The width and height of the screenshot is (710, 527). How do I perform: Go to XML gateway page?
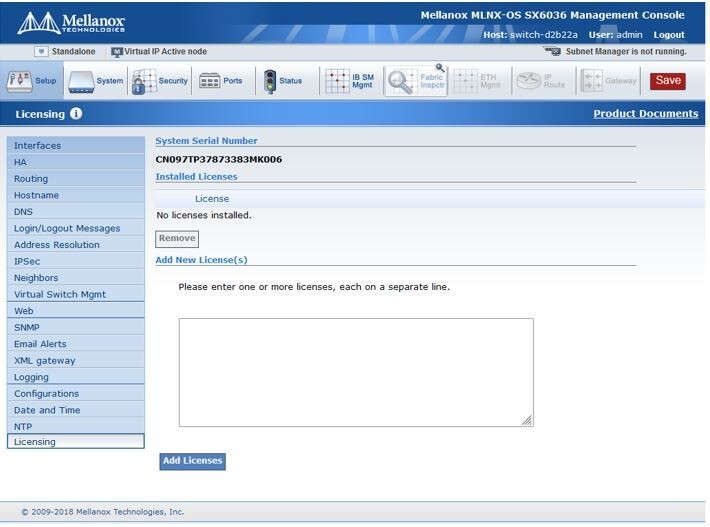pos(76,360)
